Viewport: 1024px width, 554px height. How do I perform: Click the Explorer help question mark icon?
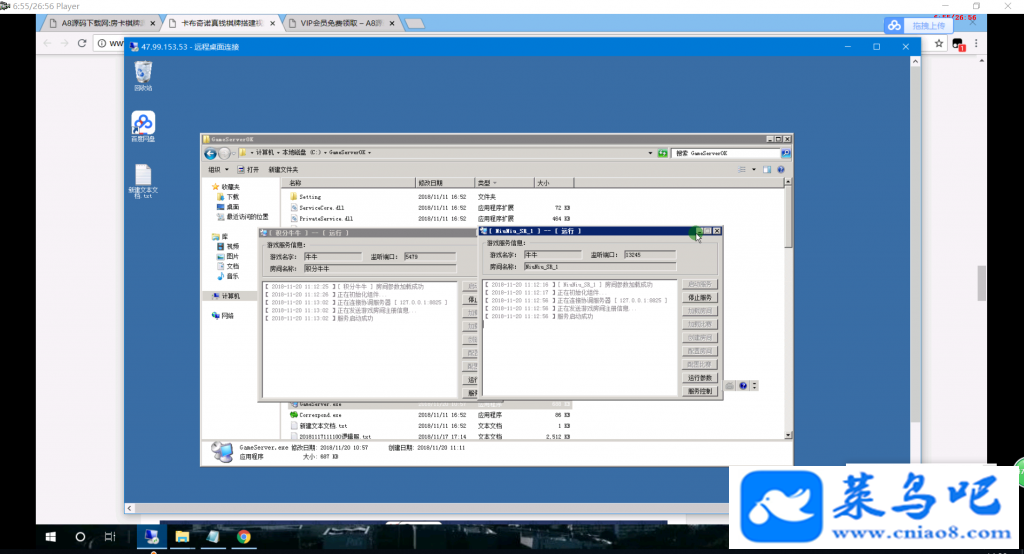coord(780,170)
